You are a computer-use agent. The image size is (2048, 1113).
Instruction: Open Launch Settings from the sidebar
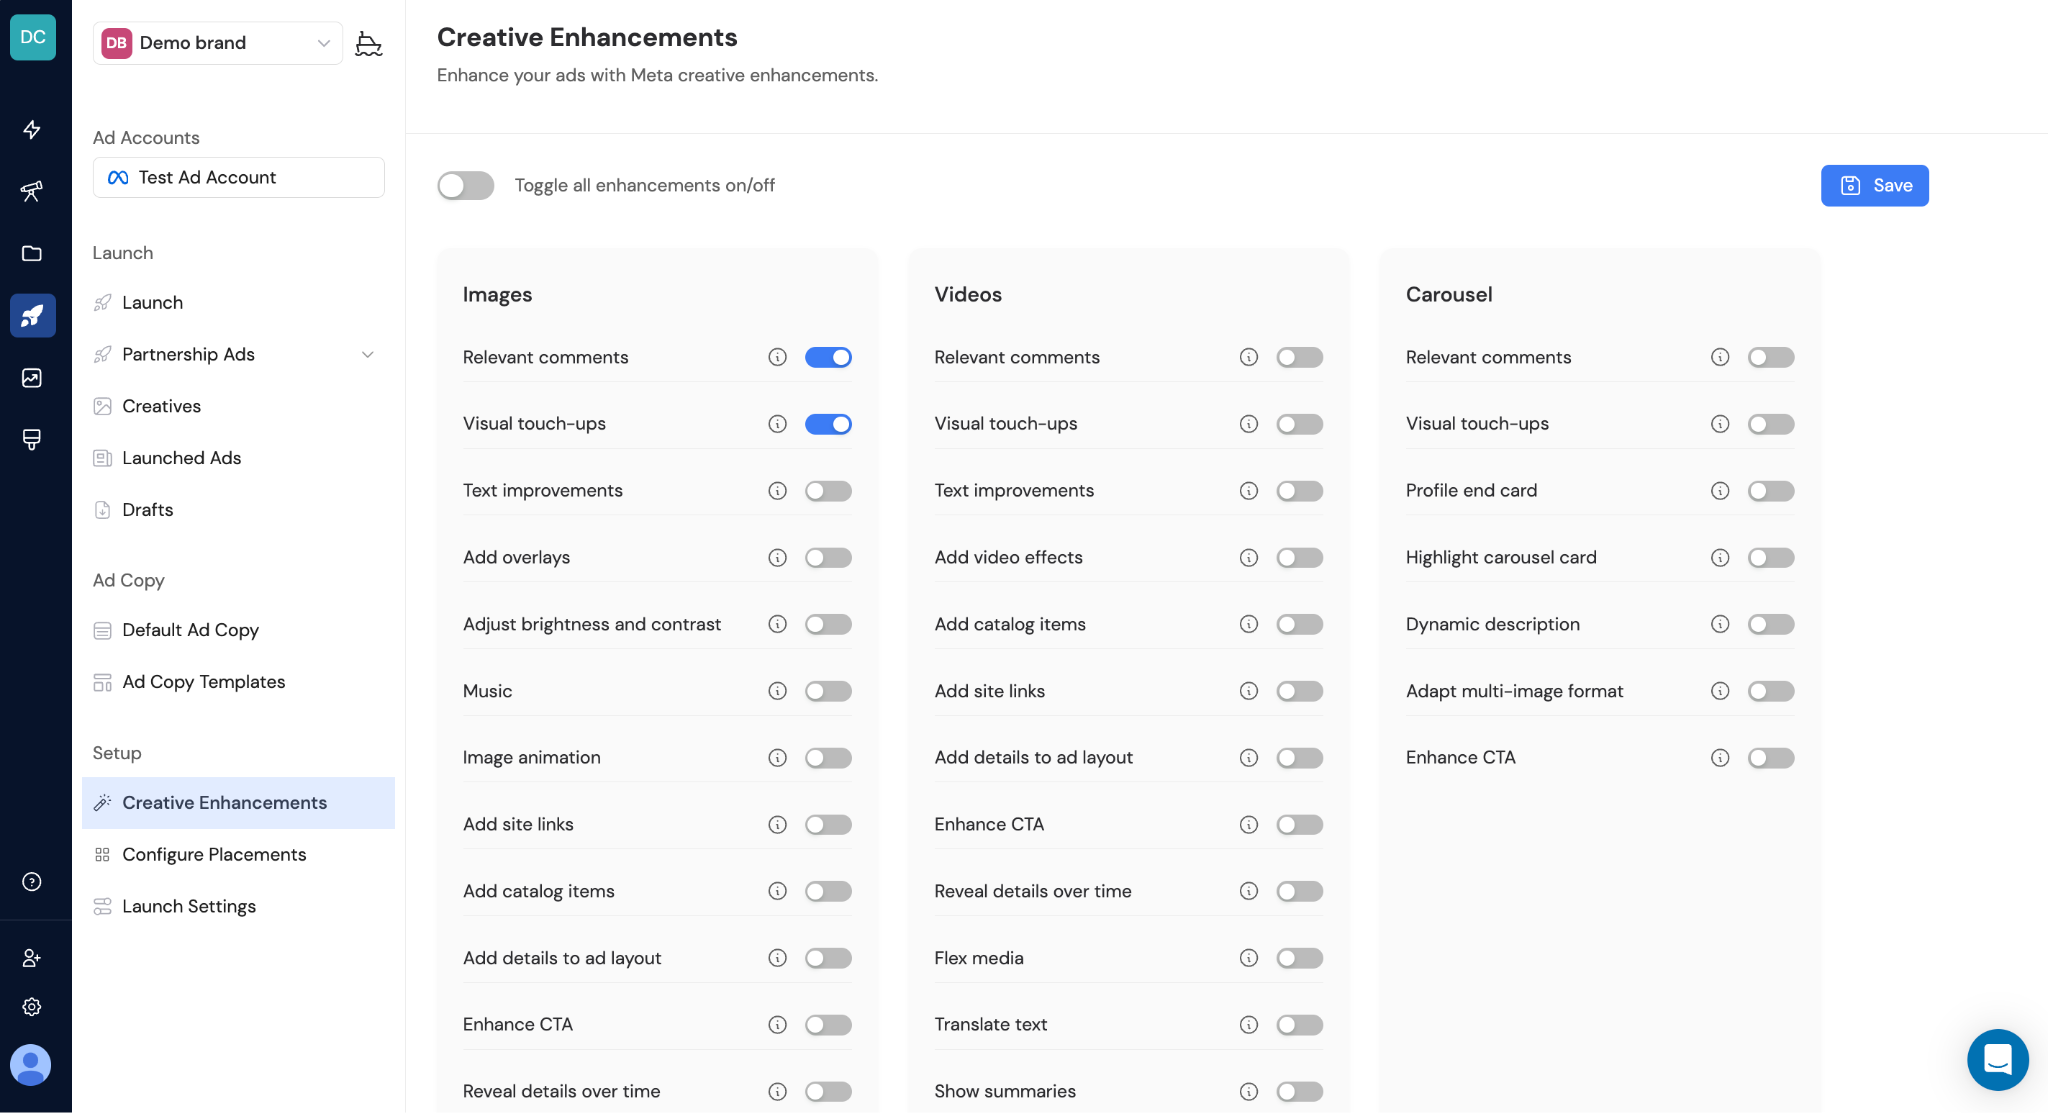[x=189, y=906]
